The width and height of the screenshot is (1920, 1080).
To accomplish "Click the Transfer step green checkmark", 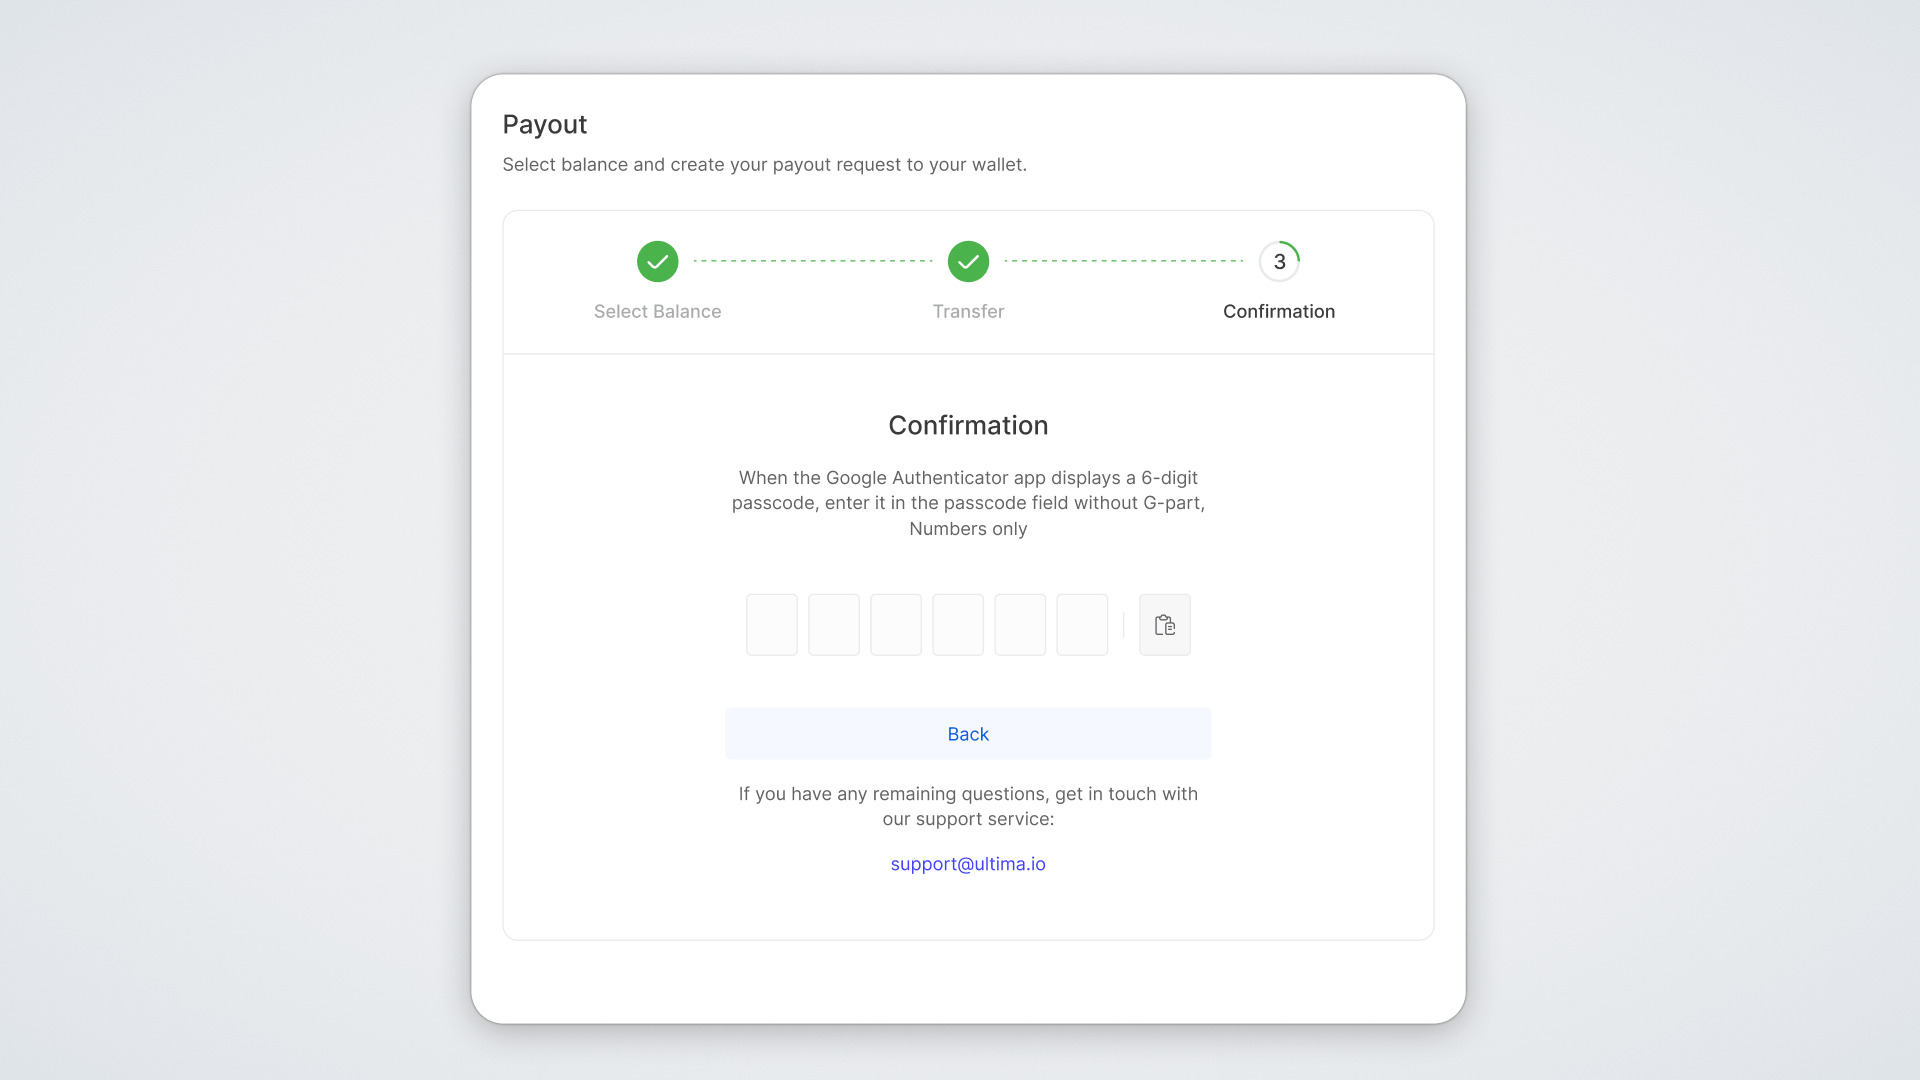I will click(x=968, y=262).
